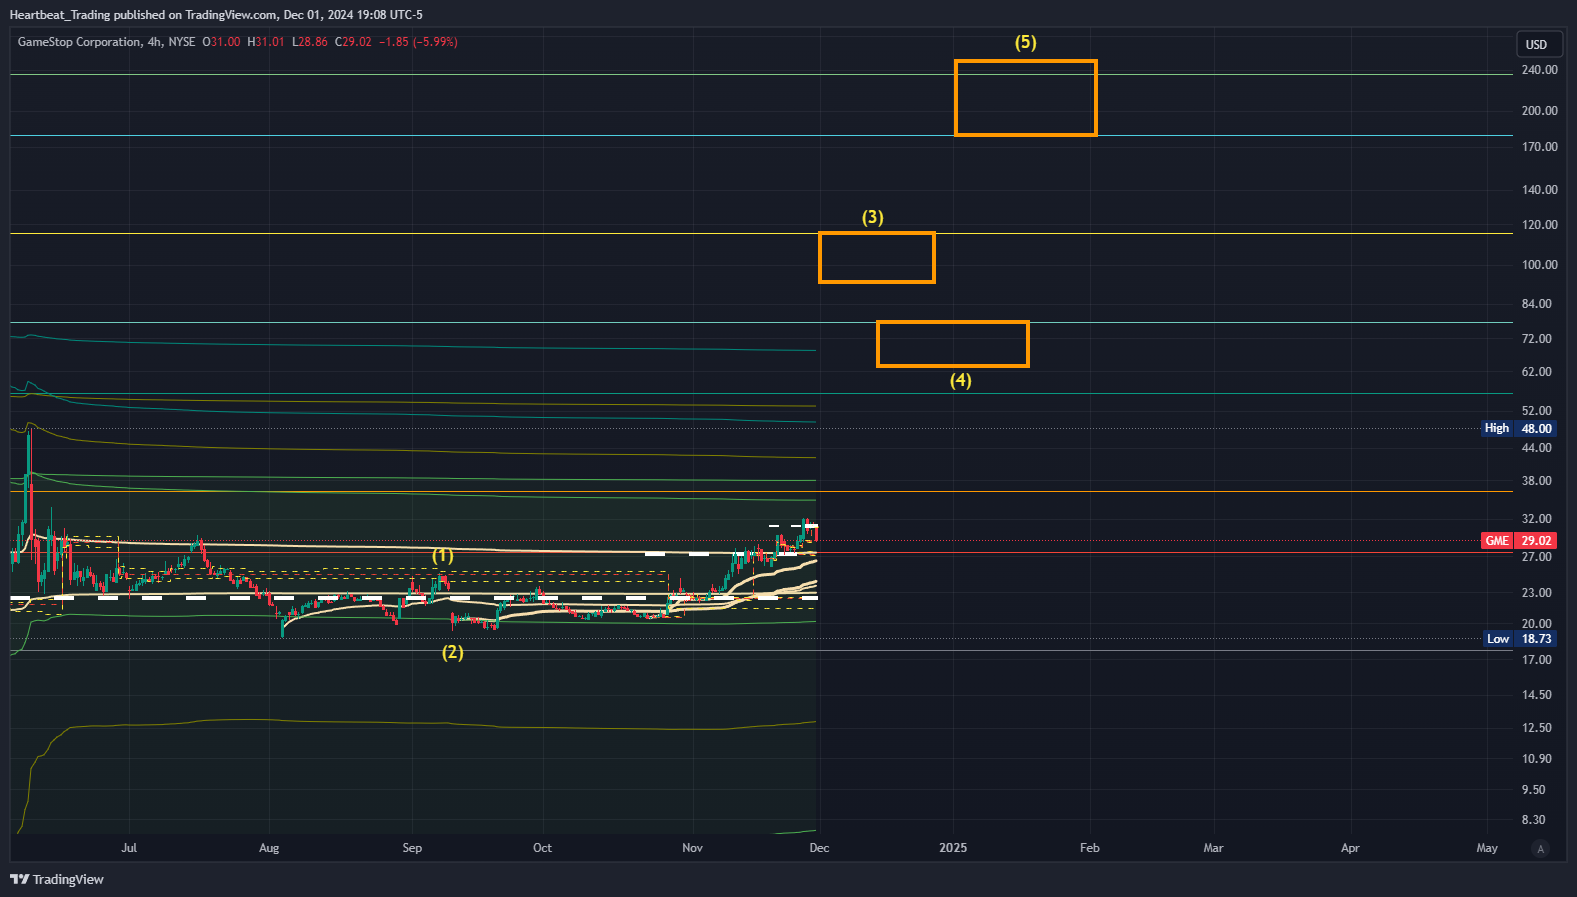This screenshot has height=897, width=1577.
Task: Click the 2025 label on time axis
Action: 953,848
